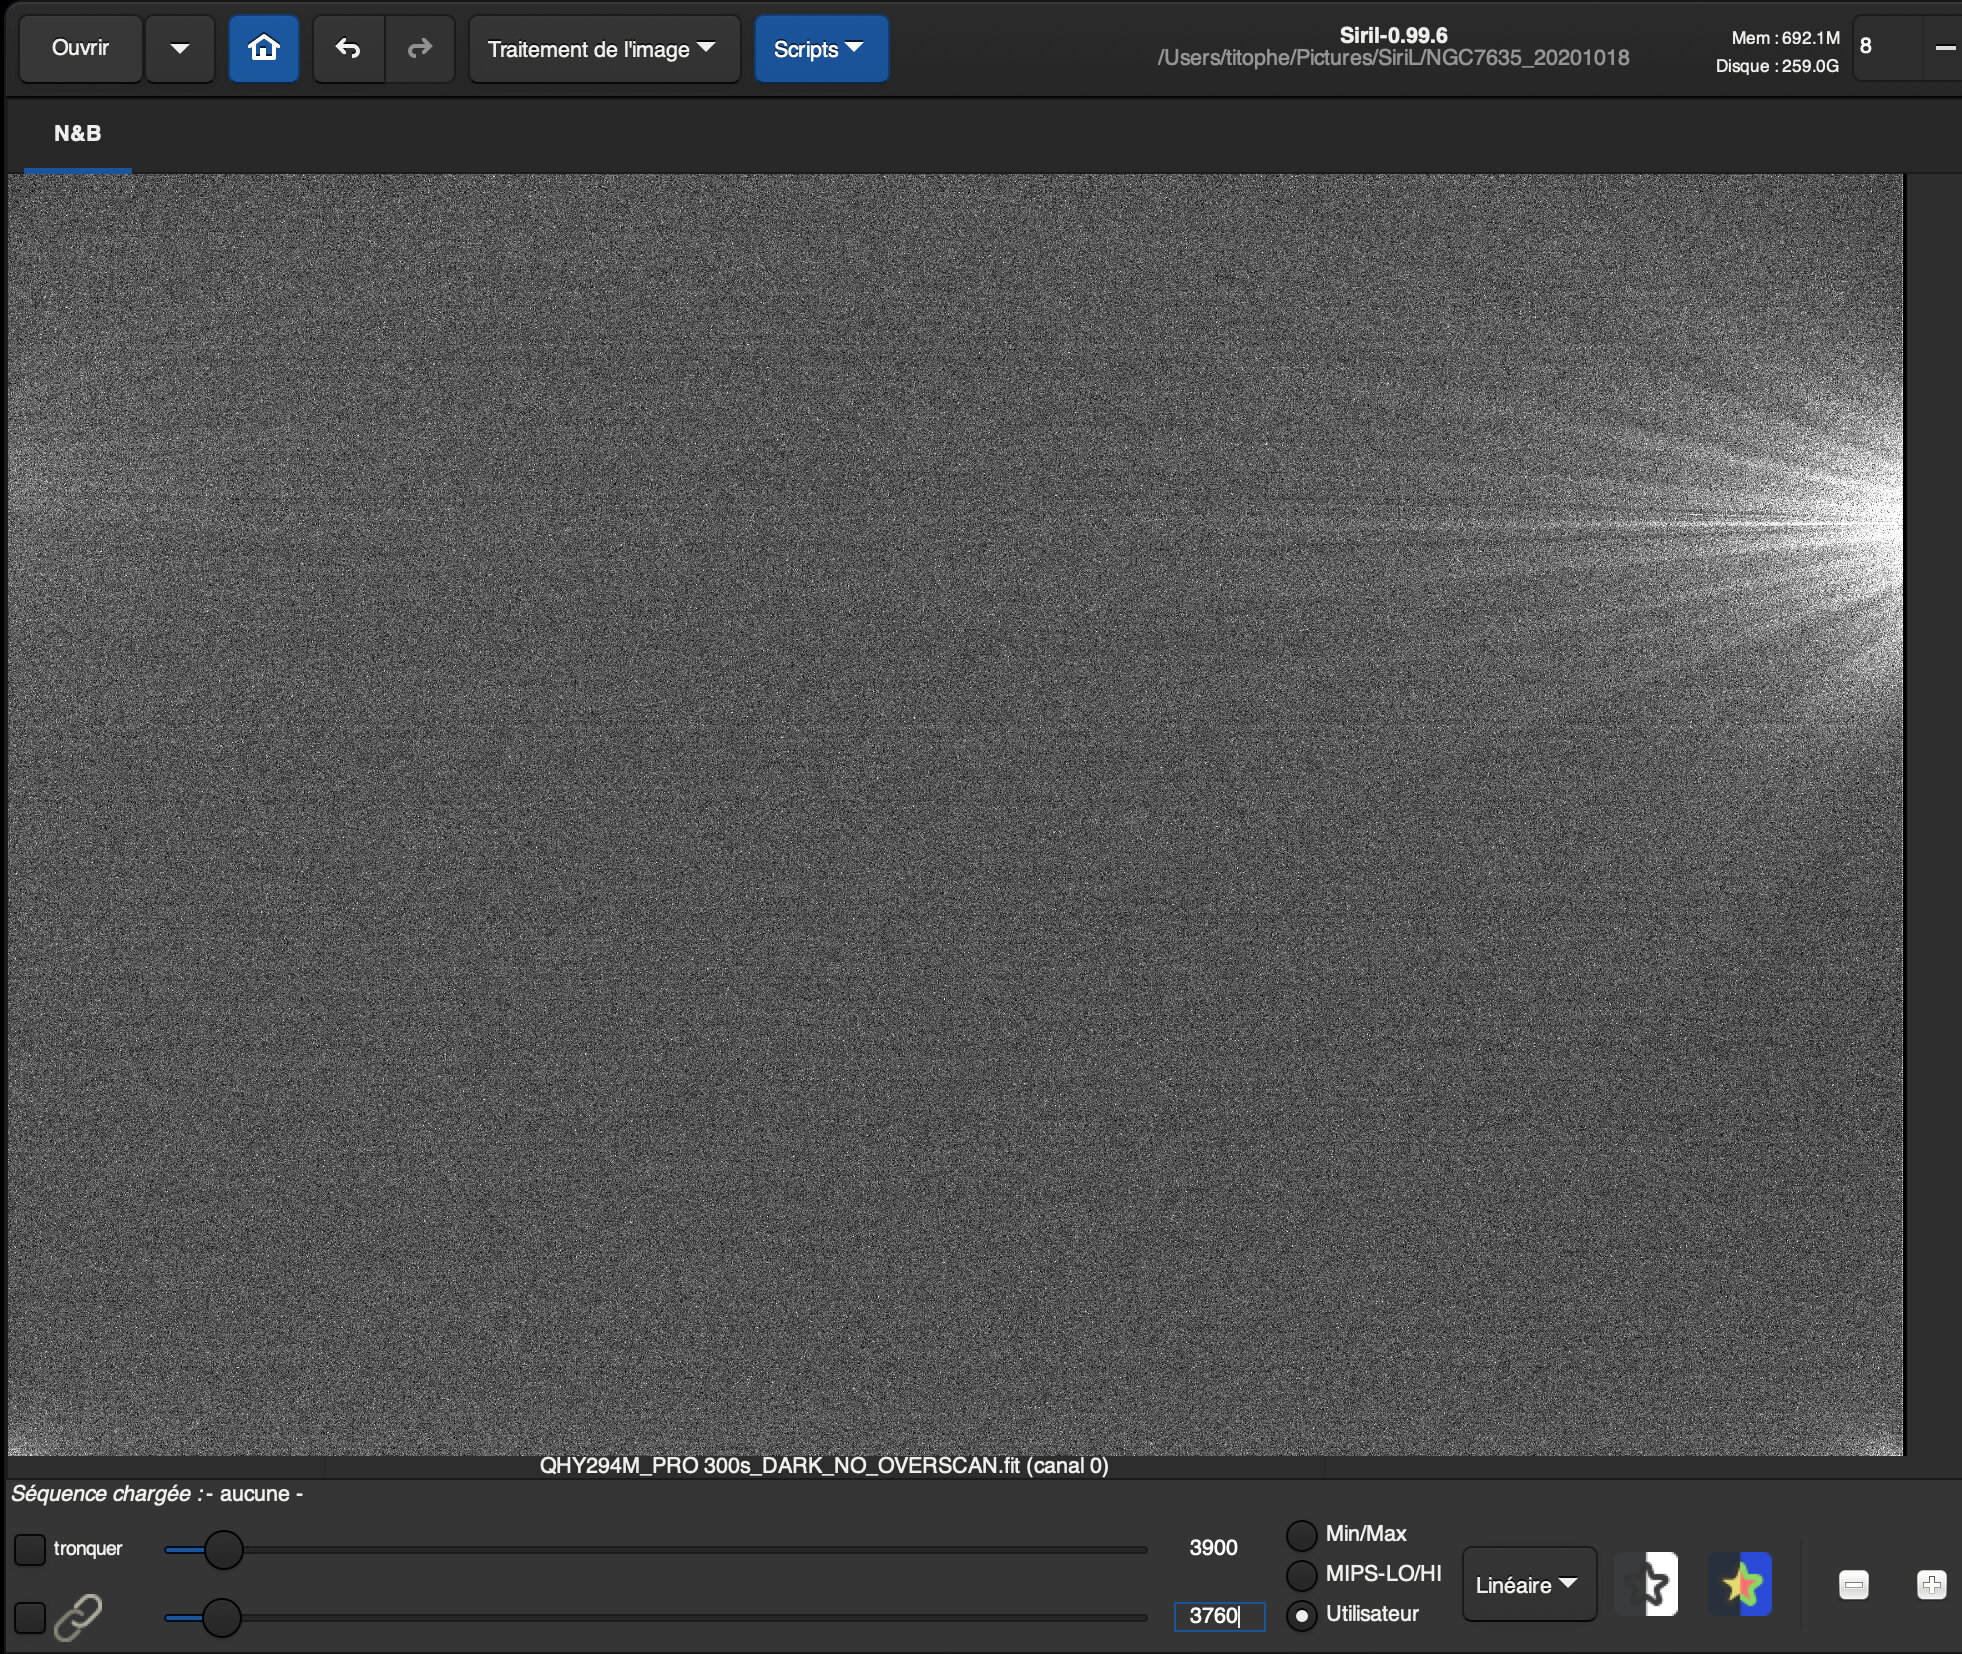This screenshot has width=1962, height=1654.
Task: Click the 3760 low cutoff input field
Action: [1218, 1616]
